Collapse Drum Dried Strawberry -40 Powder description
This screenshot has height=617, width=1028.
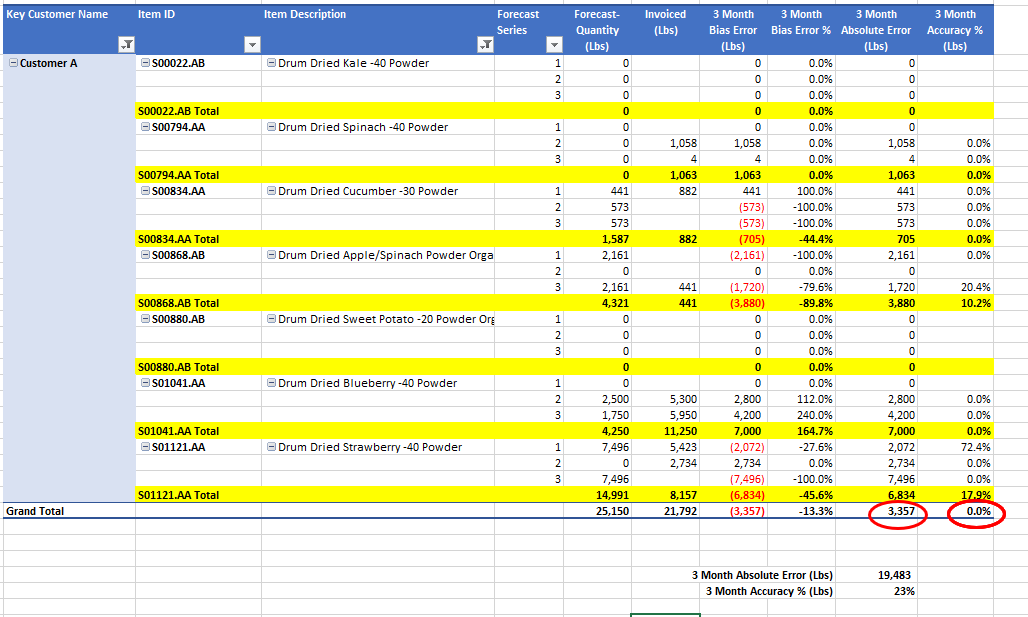[271, 447]
